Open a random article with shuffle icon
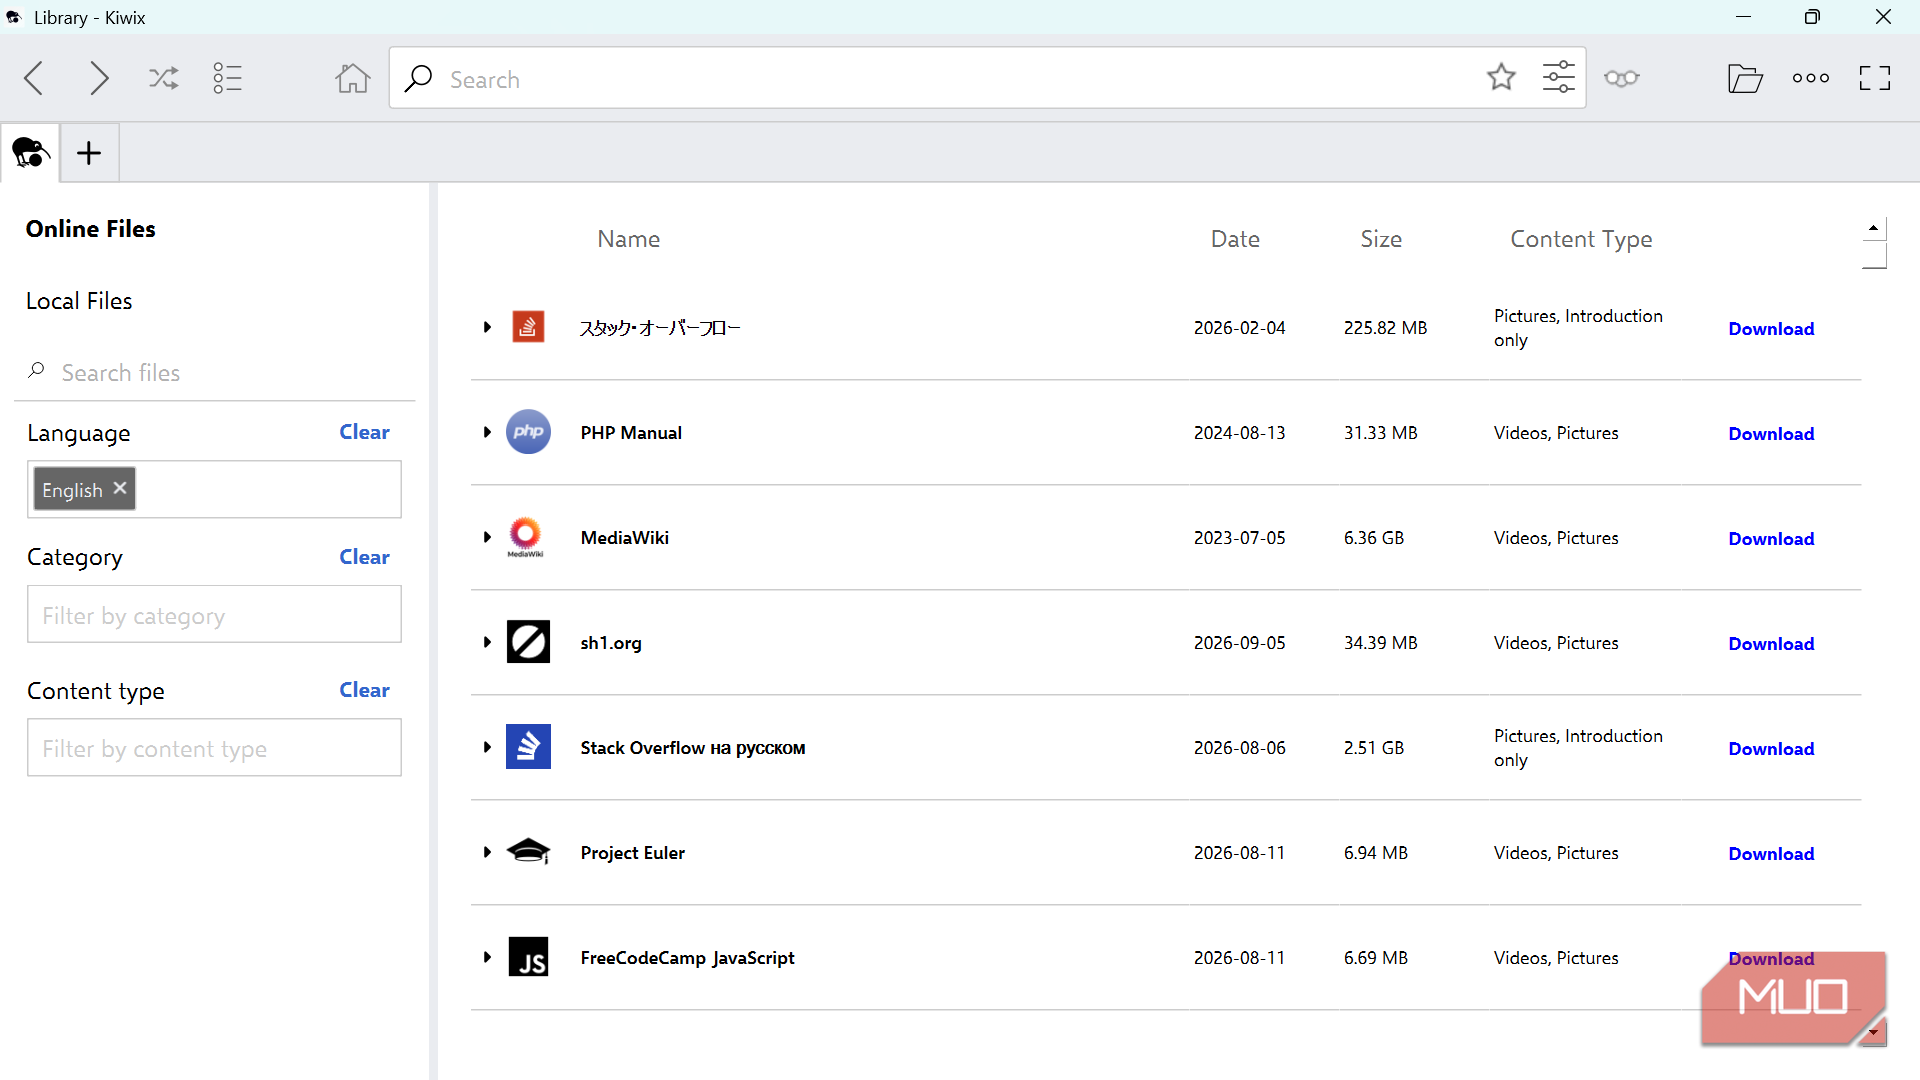 164,78
